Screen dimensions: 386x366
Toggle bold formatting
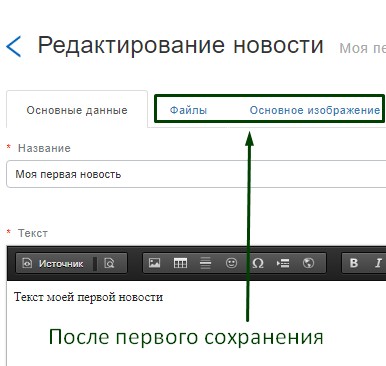[354, 263]
